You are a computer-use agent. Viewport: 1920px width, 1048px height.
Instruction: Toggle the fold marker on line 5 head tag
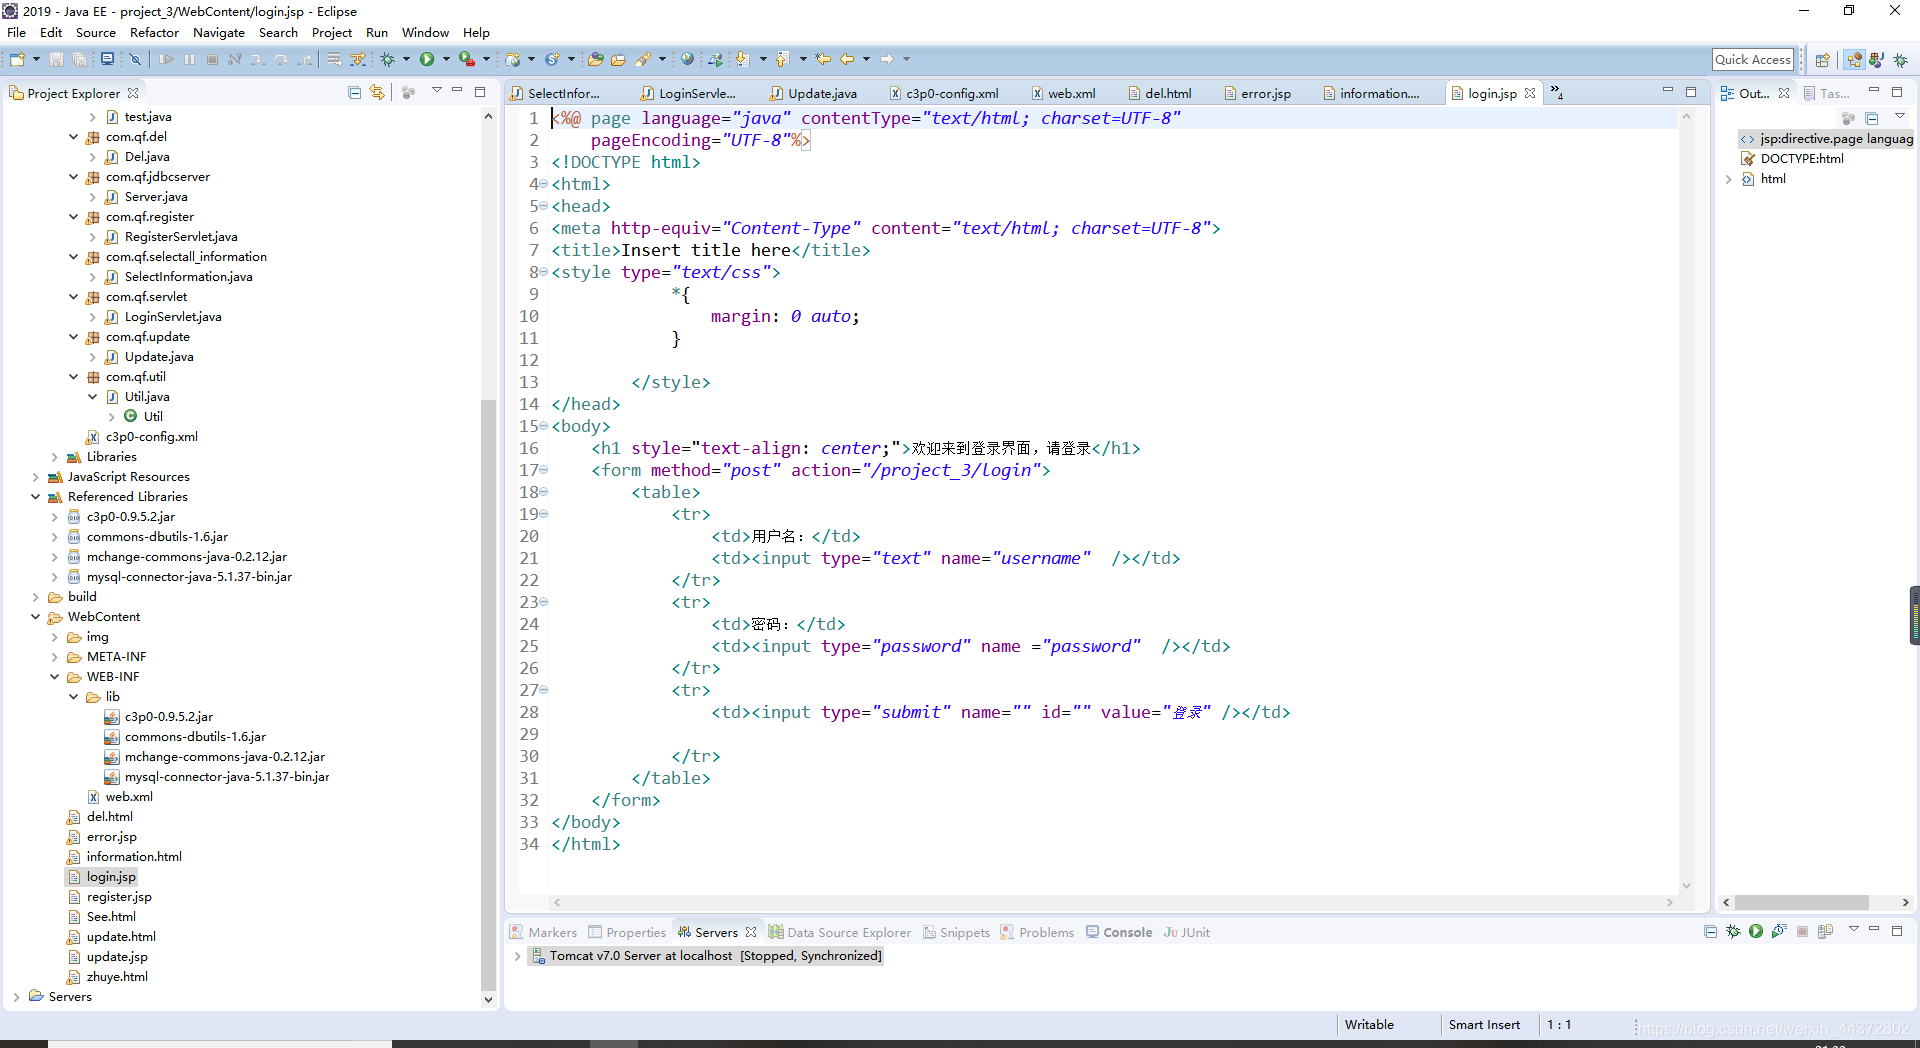(543, 206)
